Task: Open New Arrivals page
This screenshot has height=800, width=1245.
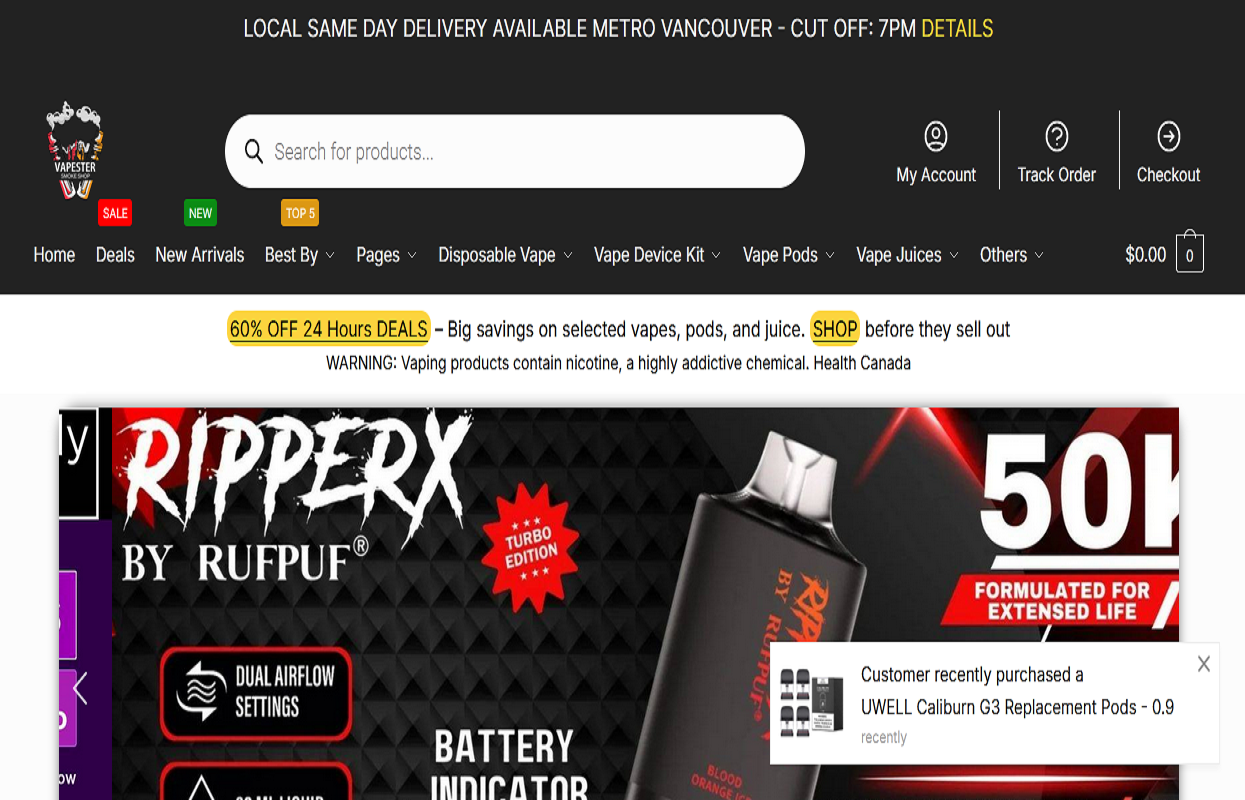Action: (x=200, y=255)
